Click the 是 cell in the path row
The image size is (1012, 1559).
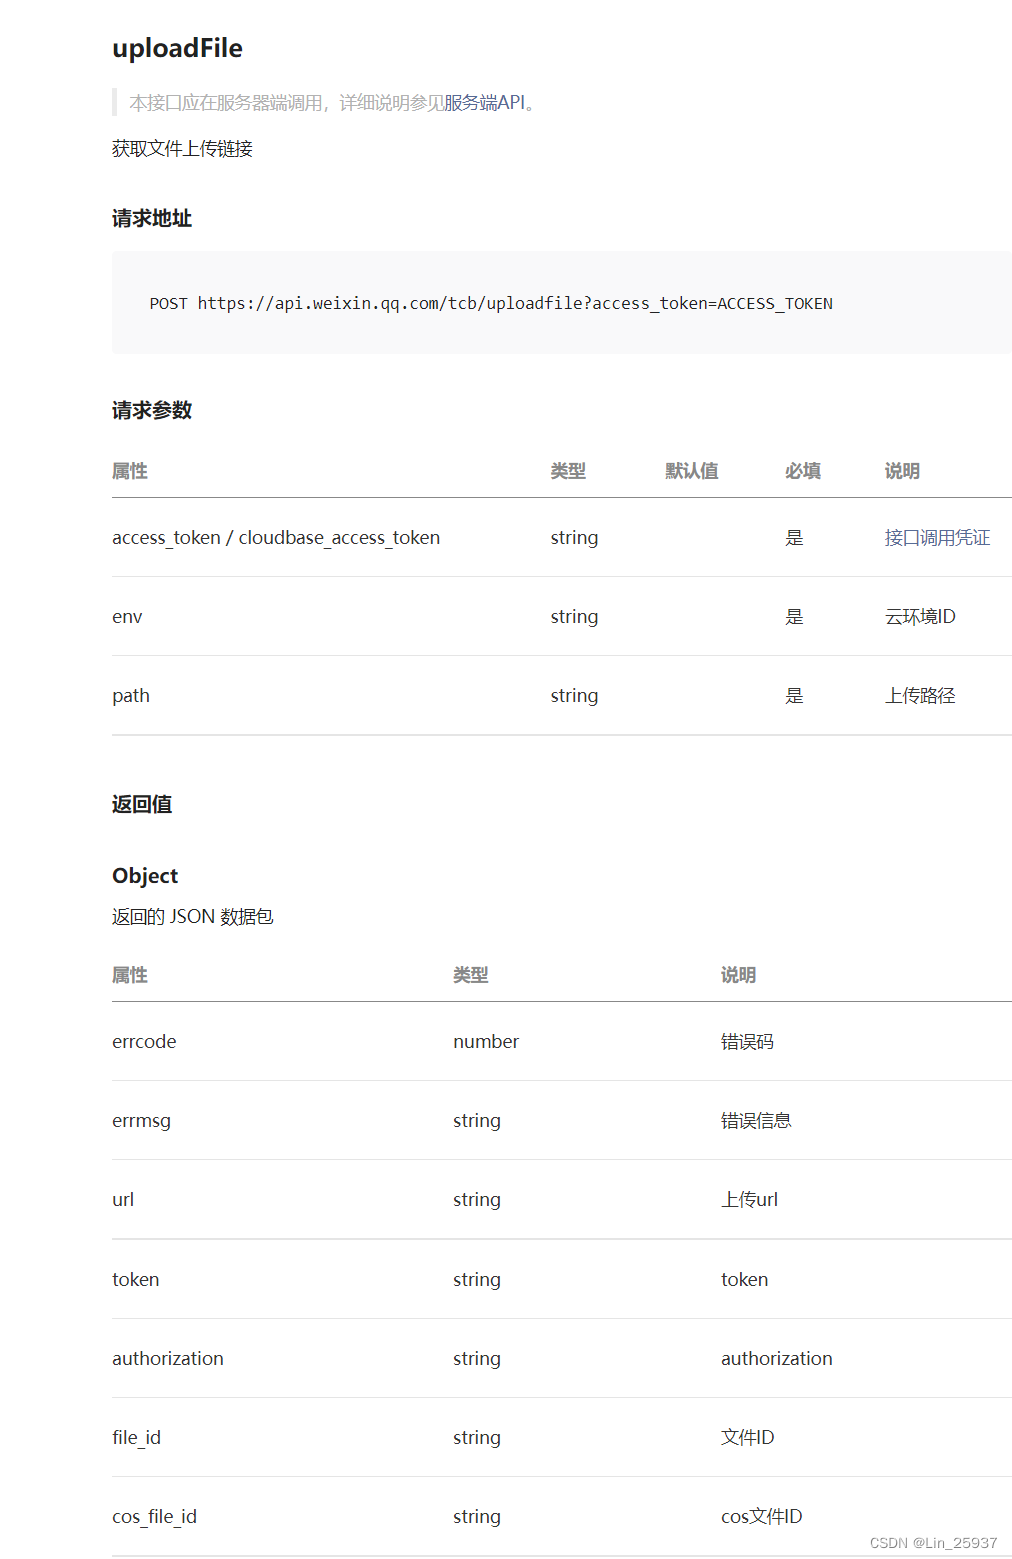click(794, 696)
